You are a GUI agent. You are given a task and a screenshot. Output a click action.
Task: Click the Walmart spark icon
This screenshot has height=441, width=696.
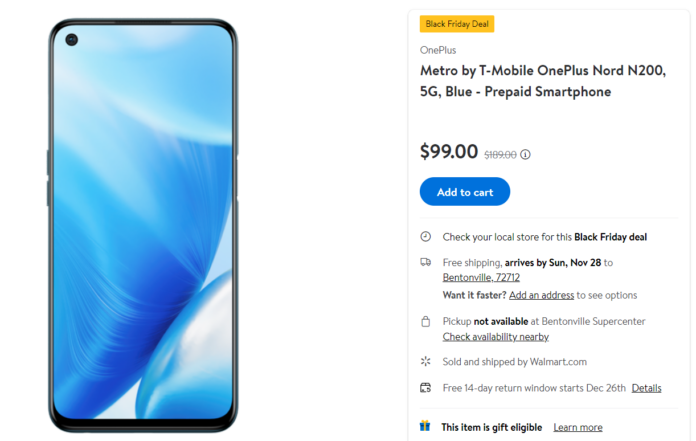click(x=426, y=361)
